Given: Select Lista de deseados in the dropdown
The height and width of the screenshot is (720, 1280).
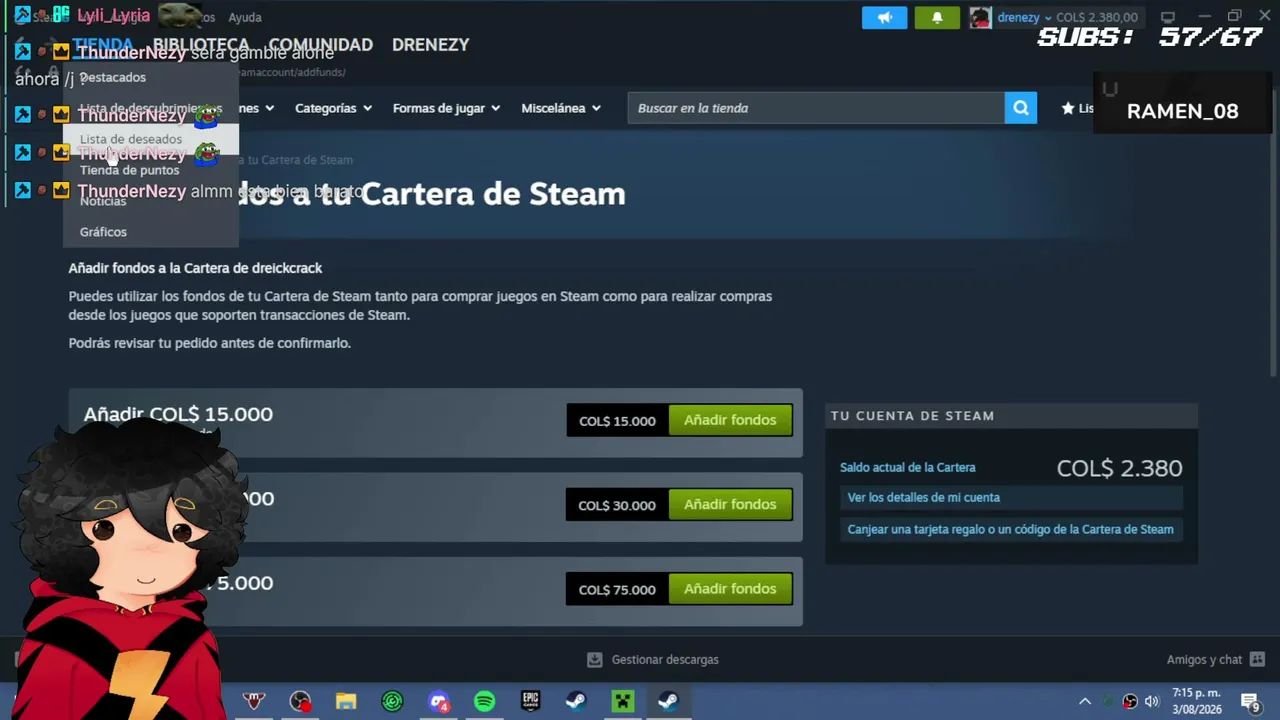Looking at the screenshot, I should coord(151,139).
